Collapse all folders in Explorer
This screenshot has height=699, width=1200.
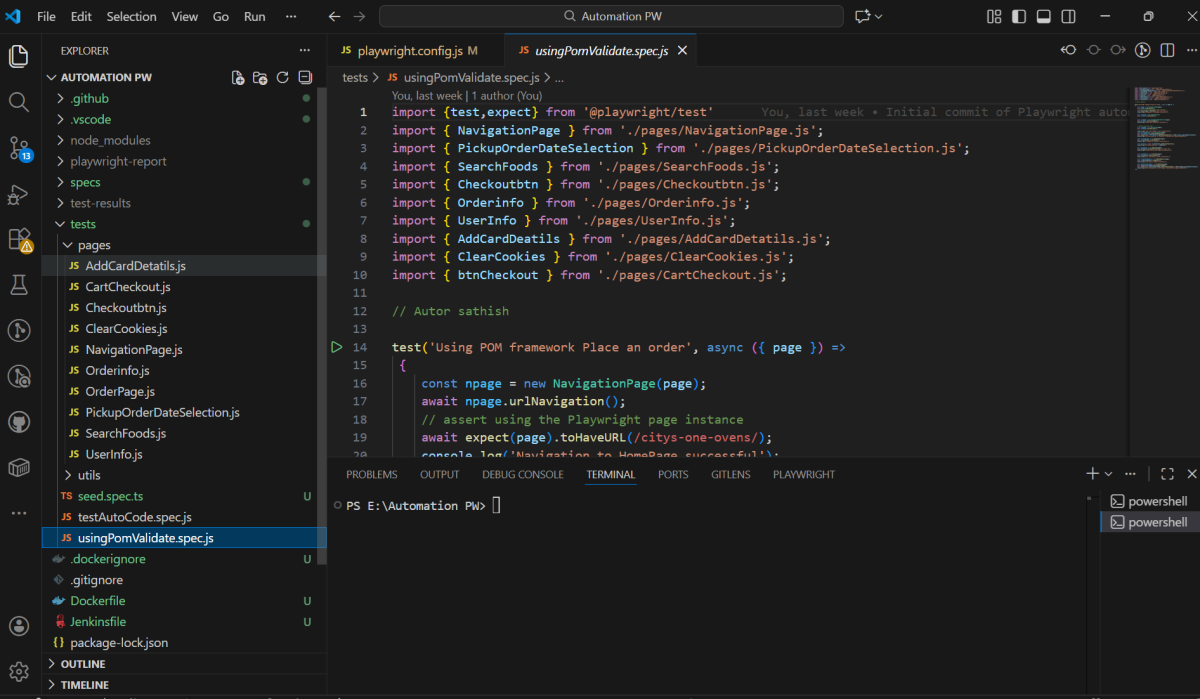pos(305,78)
